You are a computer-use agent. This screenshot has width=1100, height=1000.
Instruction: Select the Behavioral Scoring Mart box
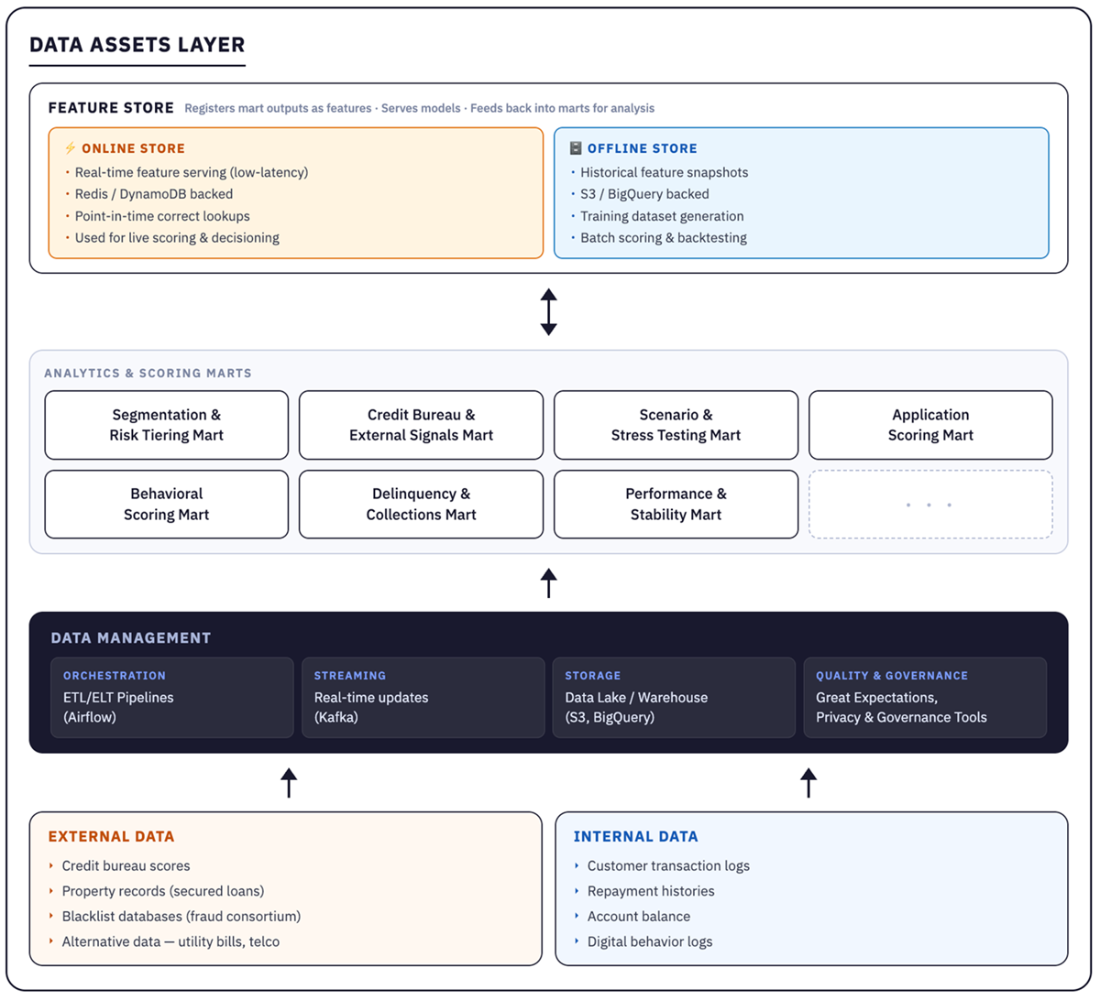[x=167, y=504]
